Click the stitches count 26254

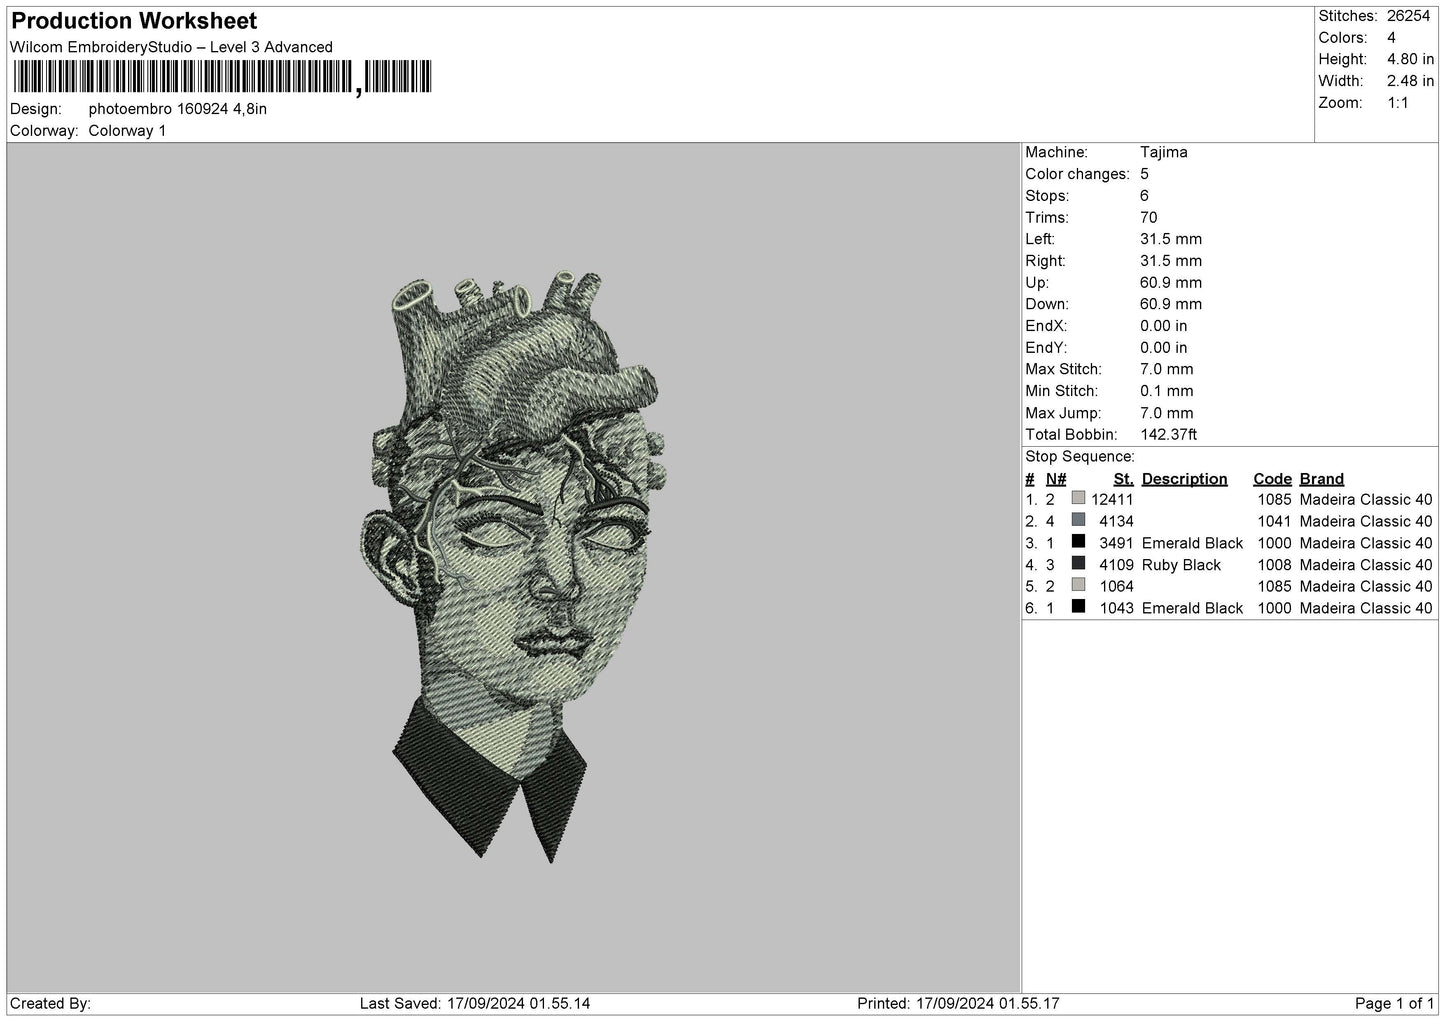coord(1410,16)
